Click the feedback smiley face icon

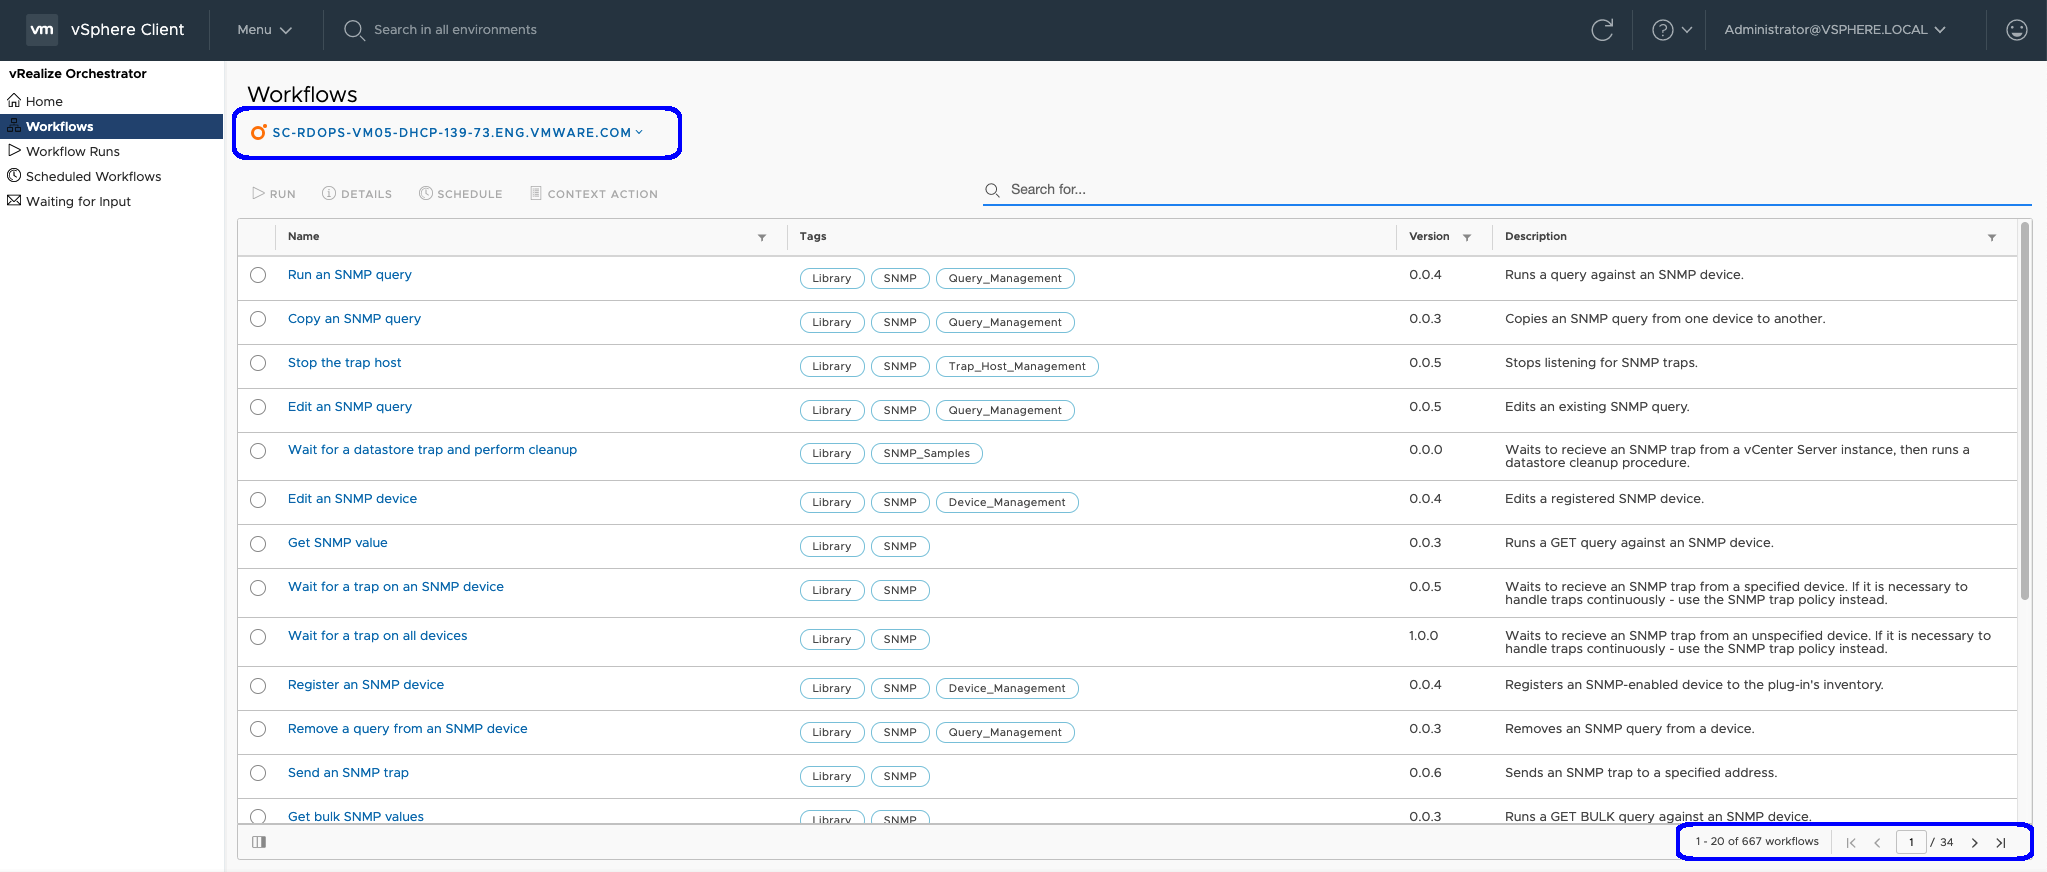click(x=2017, y=30)
